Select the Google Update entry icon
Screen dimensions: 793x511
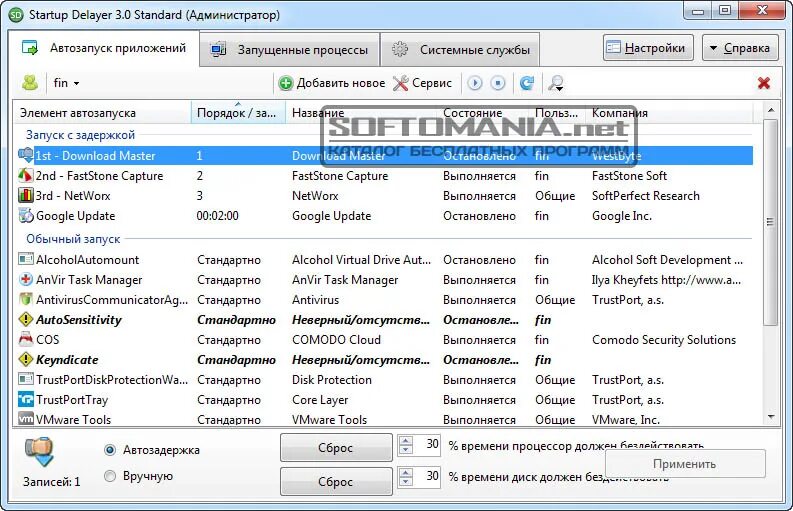tap(26, 216)
